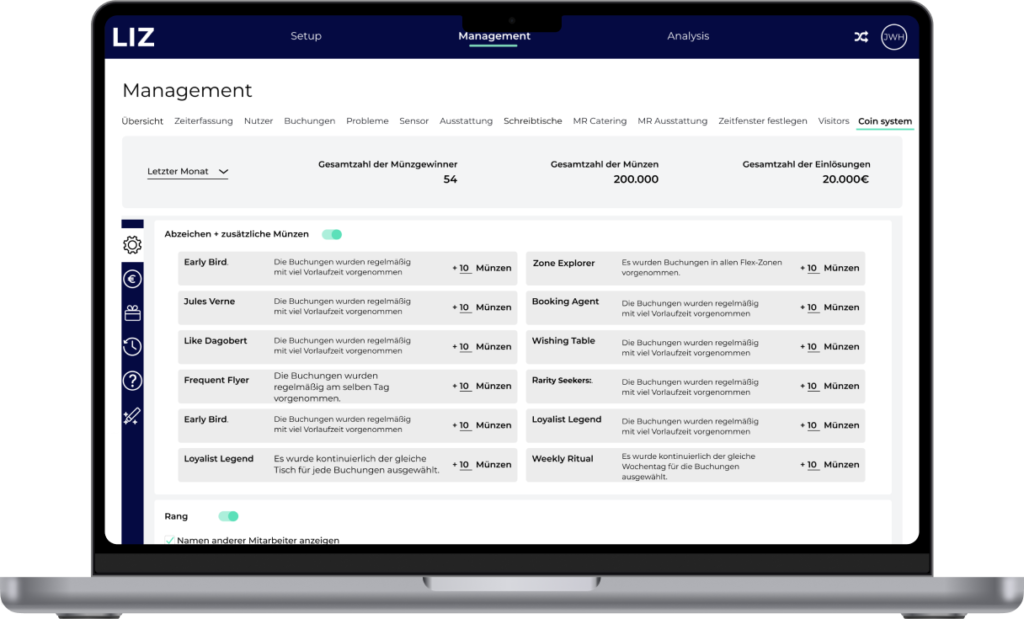The width and height of the screenshot is (1024, 619).
Task: Open the Buchungen tab
Action: point(310,121)
